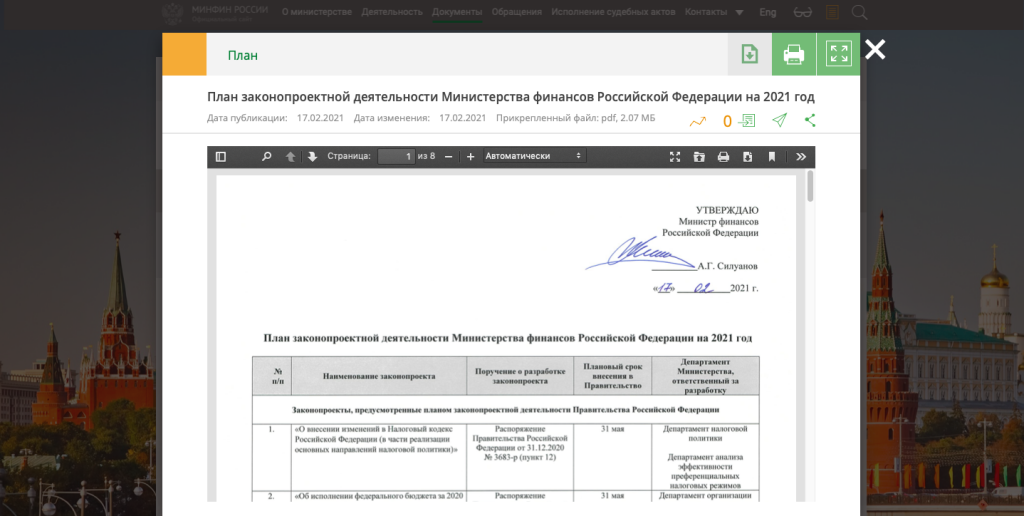Print from the PDF viewer toolbar

click(723, 157)
